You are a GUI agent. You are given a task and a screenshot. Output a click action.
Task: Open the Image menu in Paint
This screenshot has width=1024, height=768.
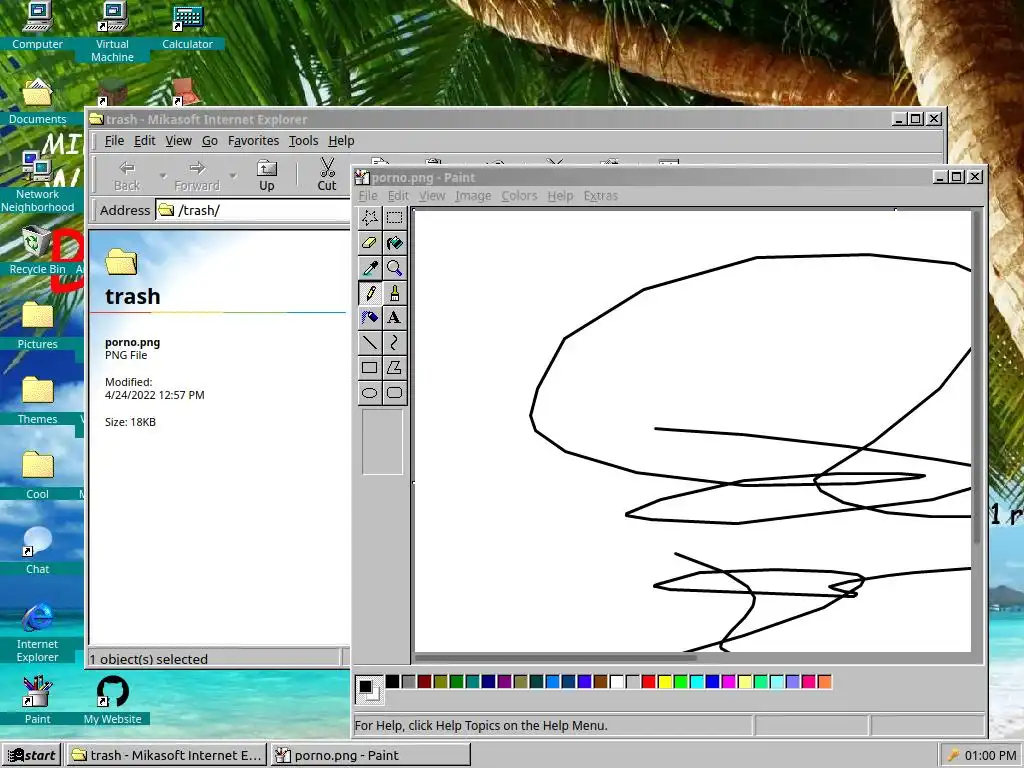(x=473, y=196)
